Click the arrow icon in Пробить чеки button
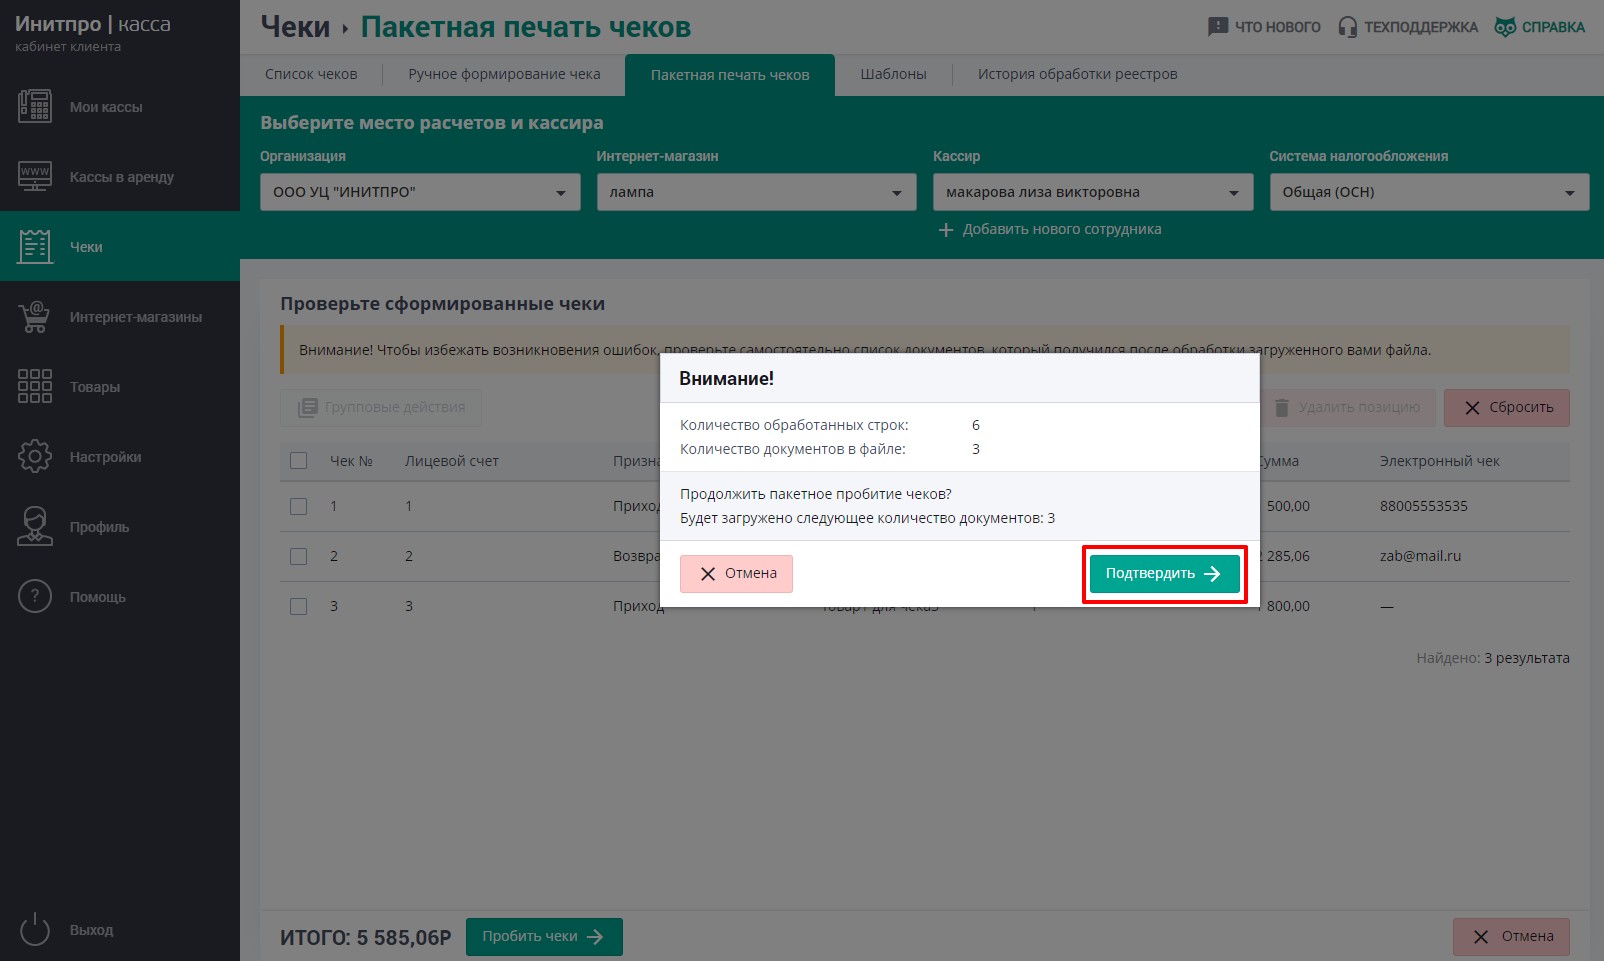 (x=595, y=937)
